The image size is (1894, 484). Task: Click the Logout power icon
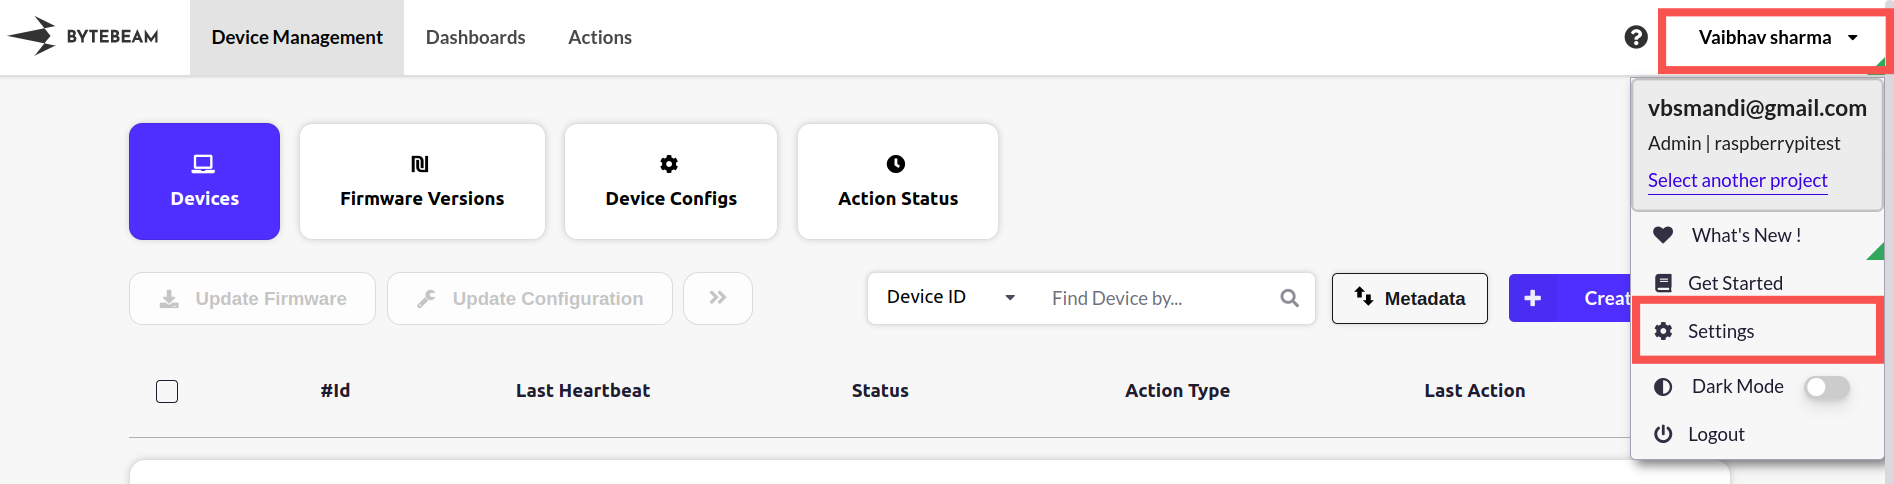[1663, 434]
